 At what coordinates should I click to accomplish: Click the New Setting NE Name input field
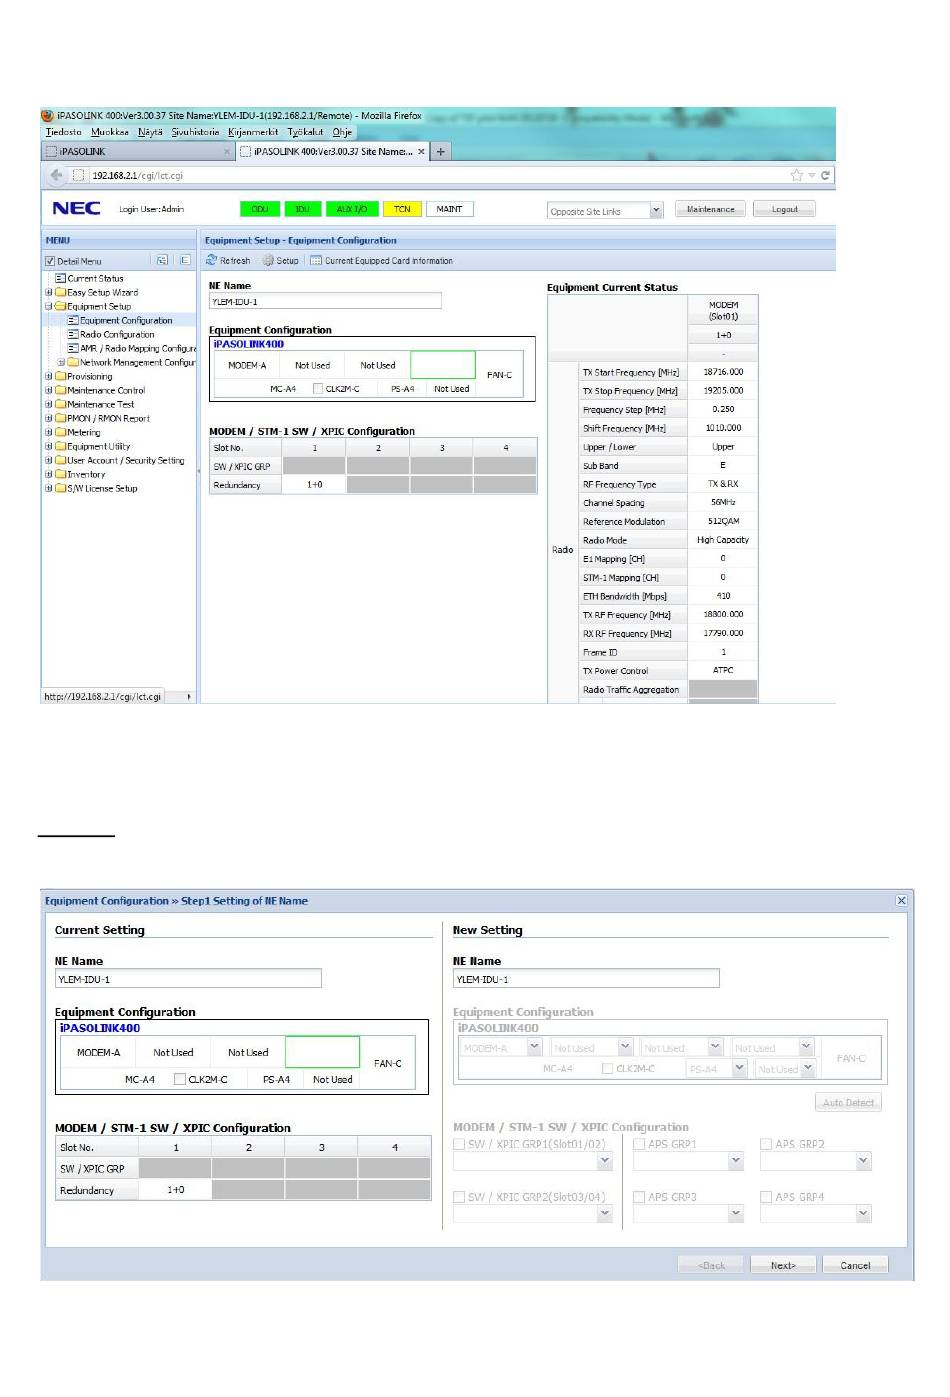(586, 979)
